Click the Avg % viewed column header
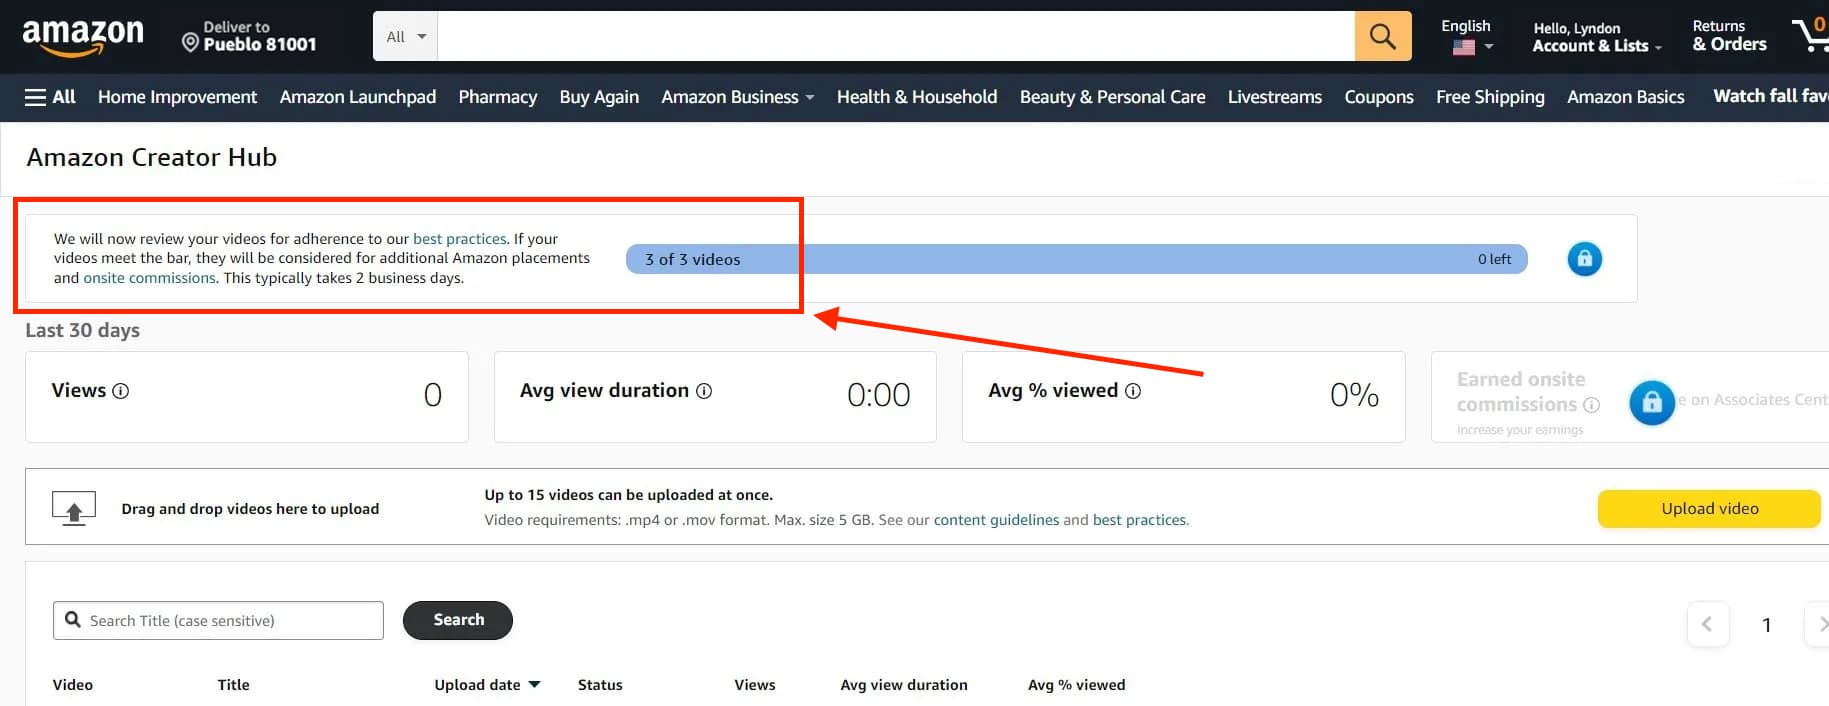This screenshot has height=706, width=1829. point(1077,685)
